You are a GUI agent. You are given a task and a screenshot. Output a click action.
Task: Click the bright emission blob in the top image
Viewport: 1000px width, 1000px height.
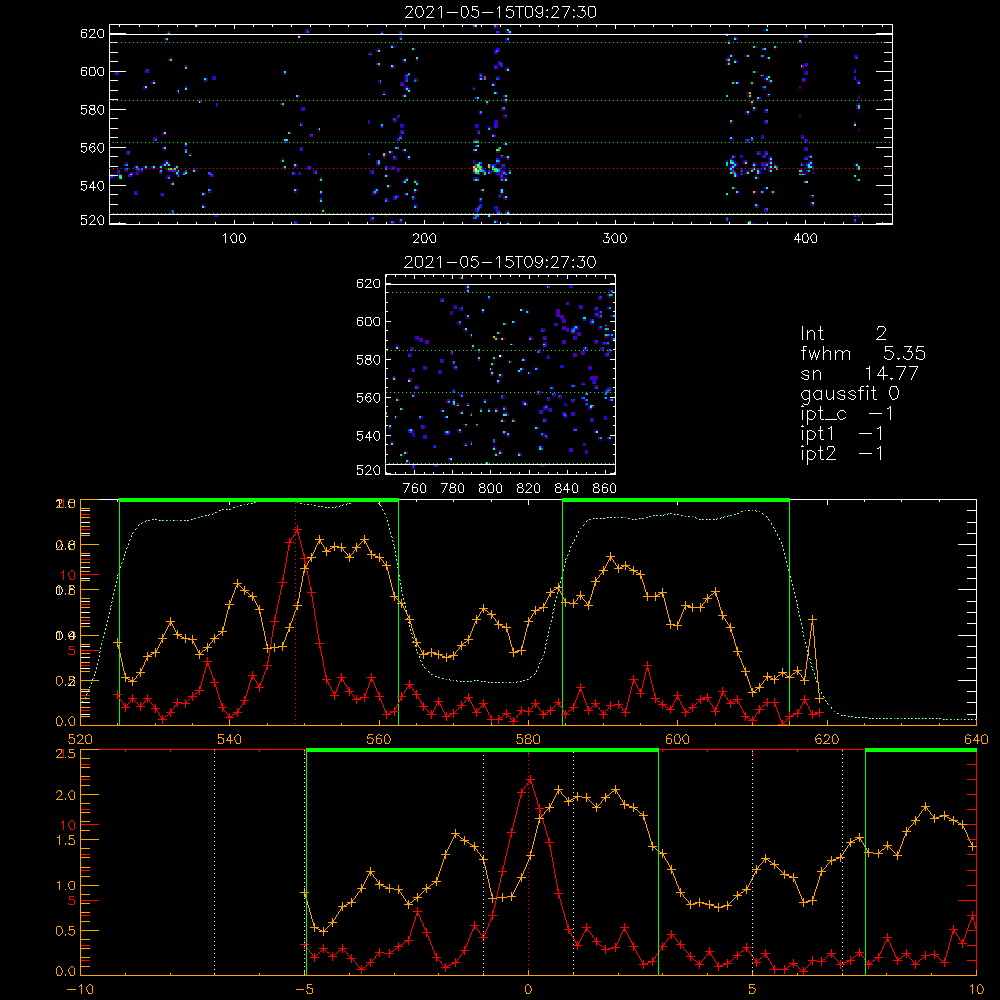[478, 169]
